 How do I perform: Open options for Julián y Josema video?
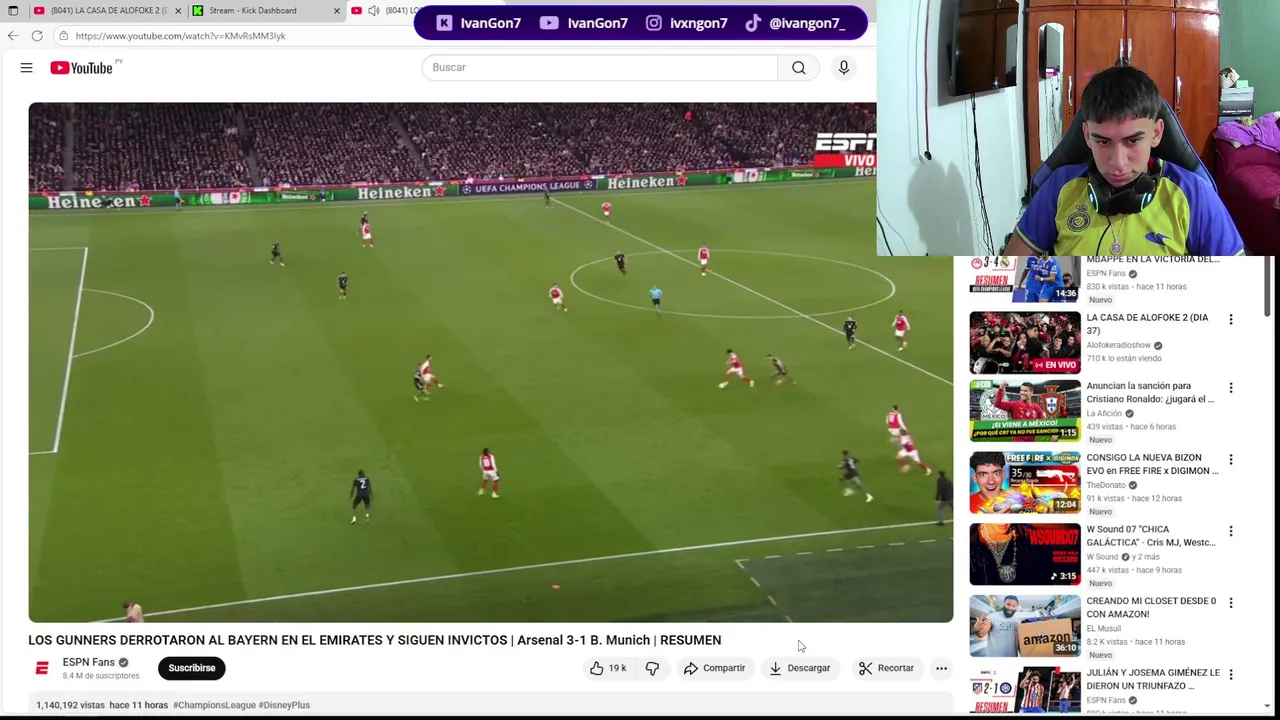coord(1231,676)
